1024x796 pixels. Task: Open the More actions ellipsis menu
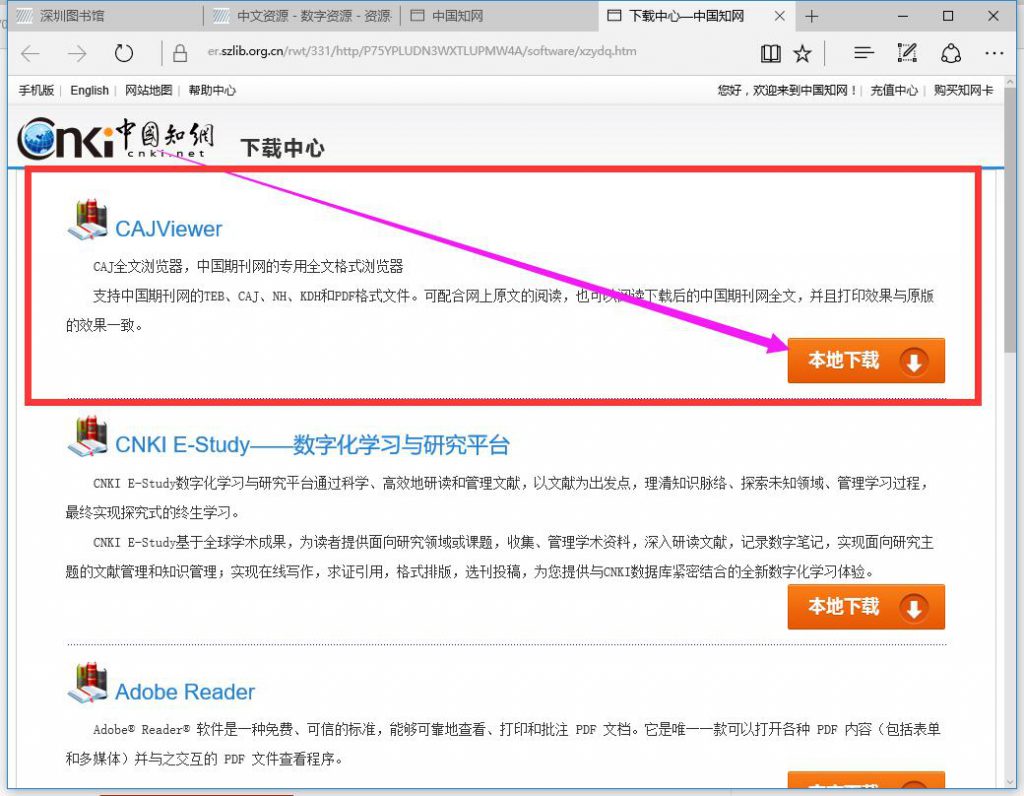[x=993, y=53]
